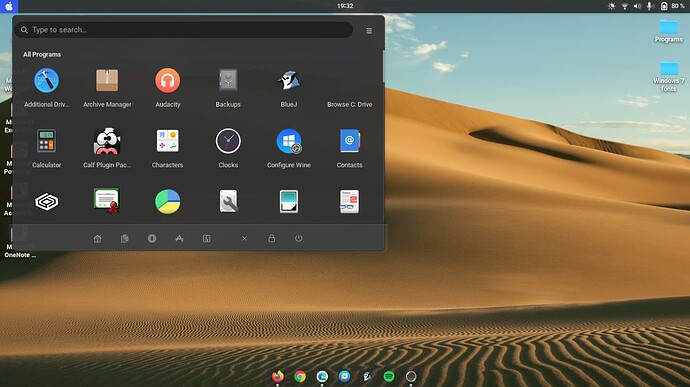Launch the Clocks app
The image size is (690, 387).
coord(228,148)
